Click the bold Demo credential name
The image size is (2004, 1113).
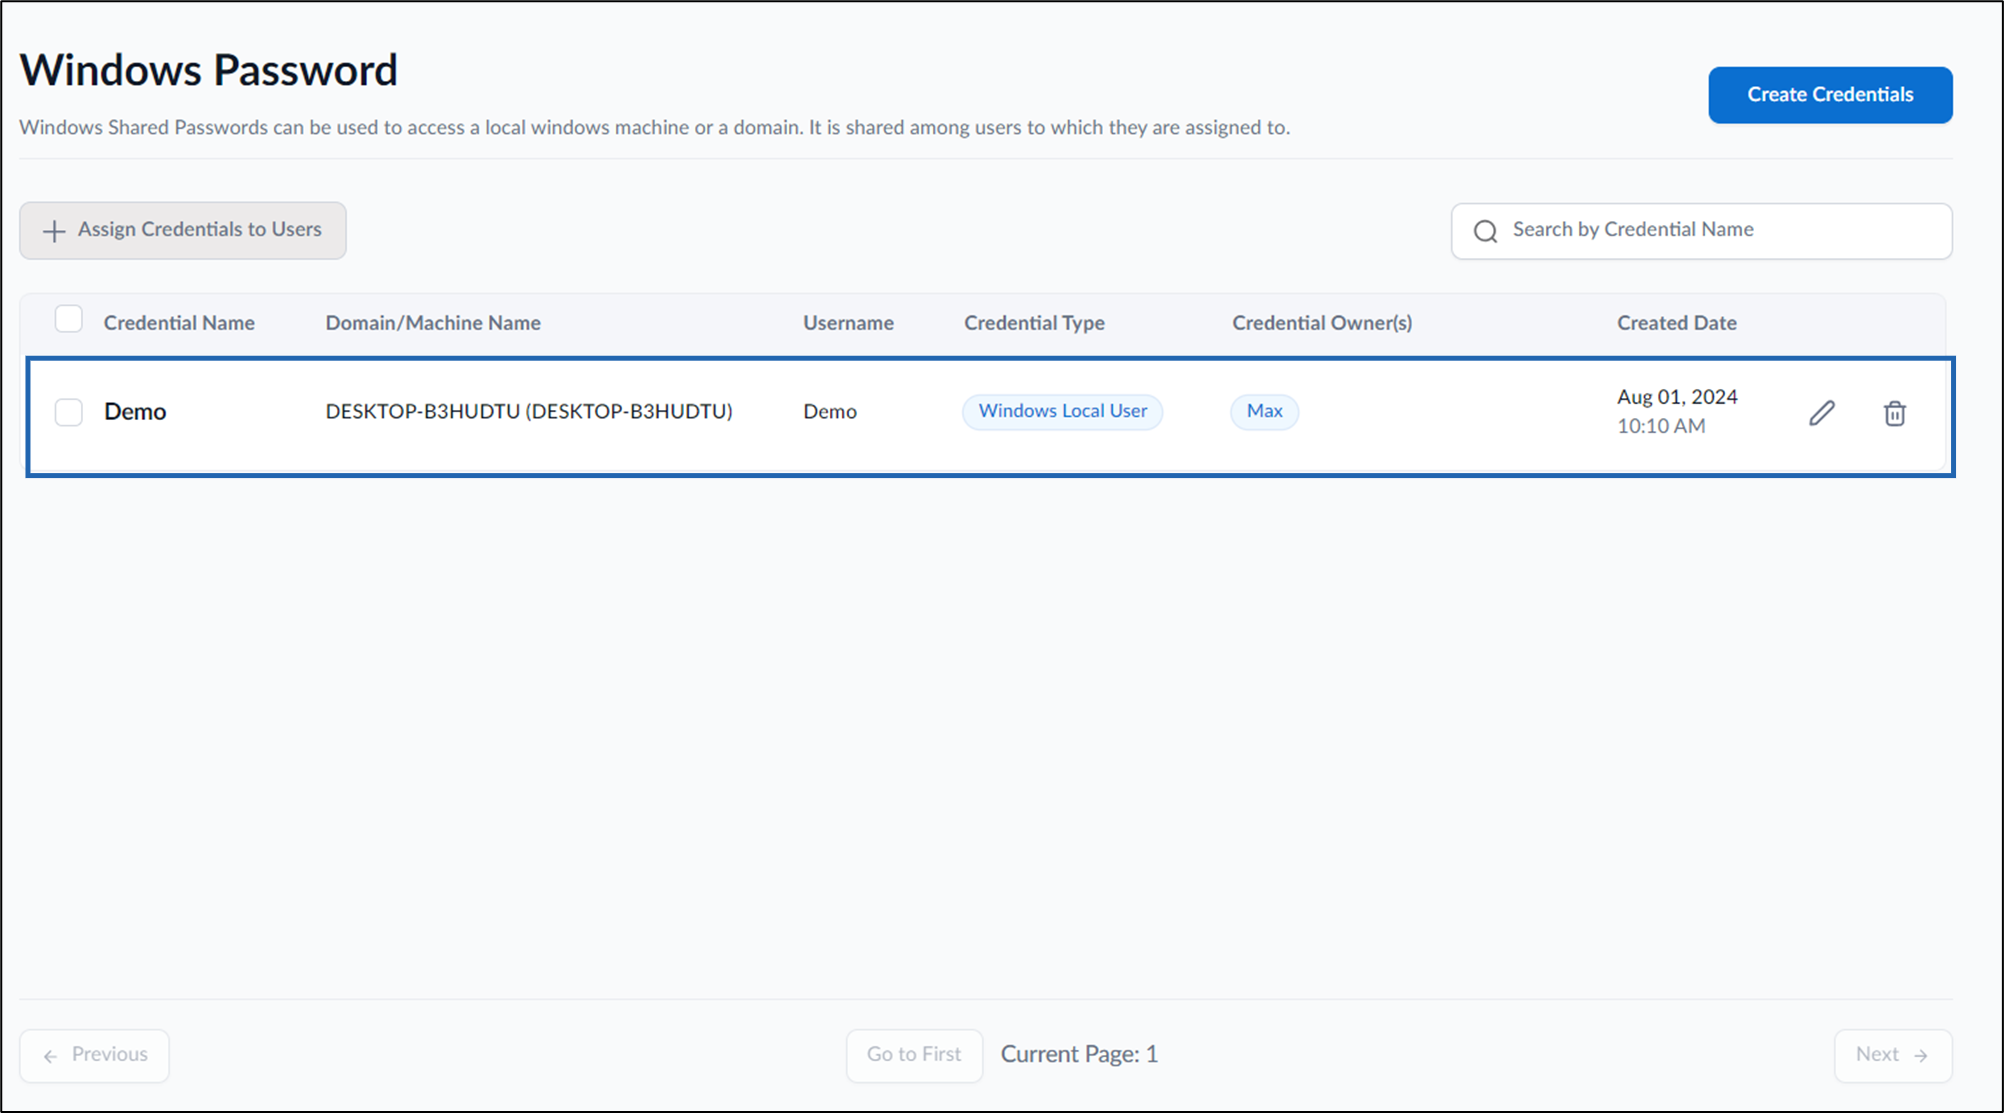click(135, 412)
